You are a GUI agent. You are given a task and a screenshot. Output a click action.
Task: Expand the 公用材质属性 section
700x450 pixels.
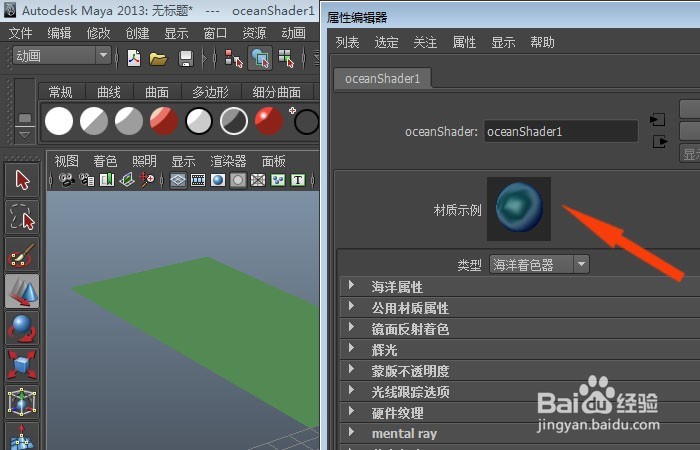(x=351, y=306)
